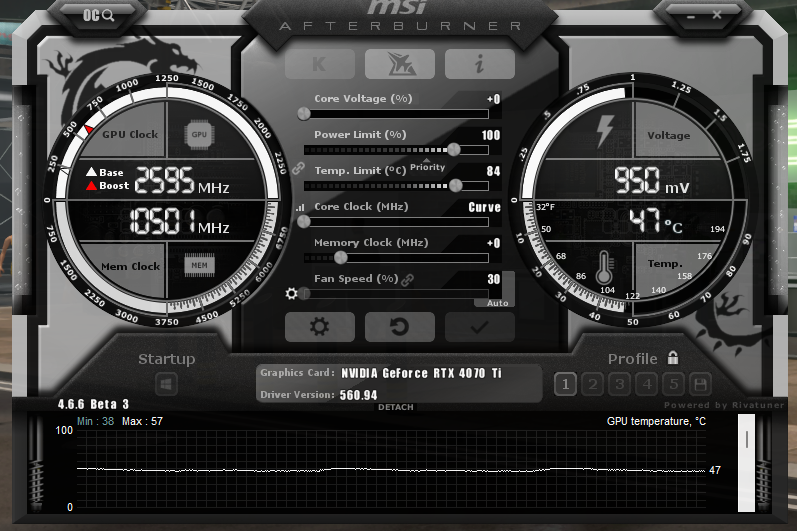Toggle Startup with the Windows logo button
This screenshot has height=531, width=797.
click(x=166, y=385)
